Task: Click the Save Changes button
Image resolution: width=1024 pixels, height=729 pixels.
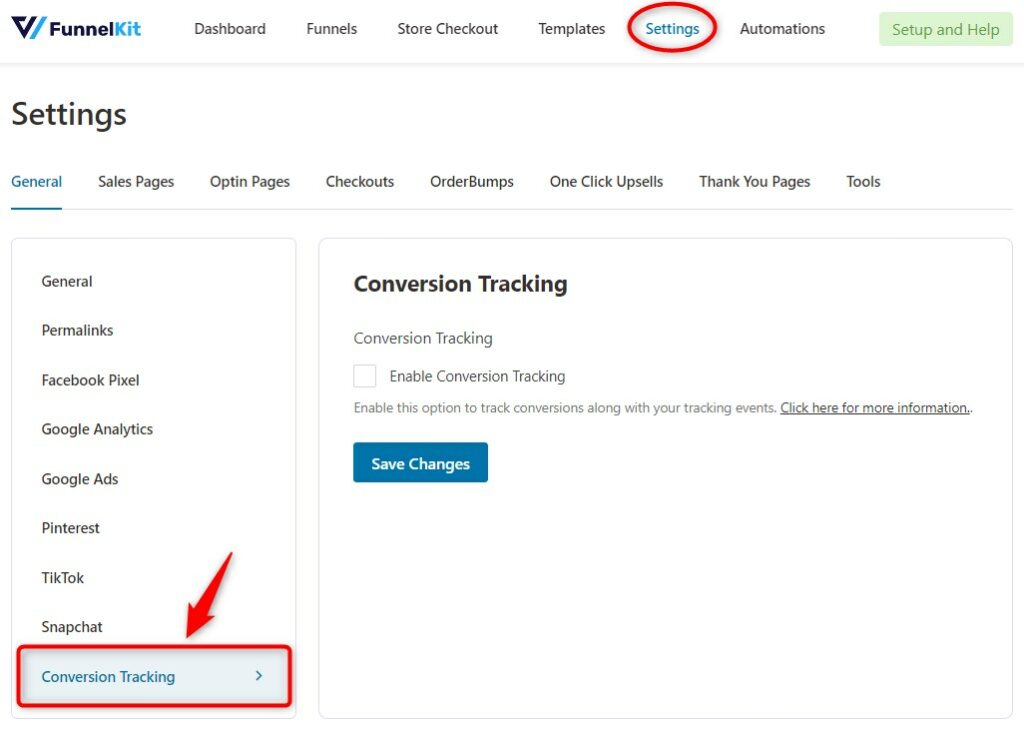Action: (x=421, y=462)
